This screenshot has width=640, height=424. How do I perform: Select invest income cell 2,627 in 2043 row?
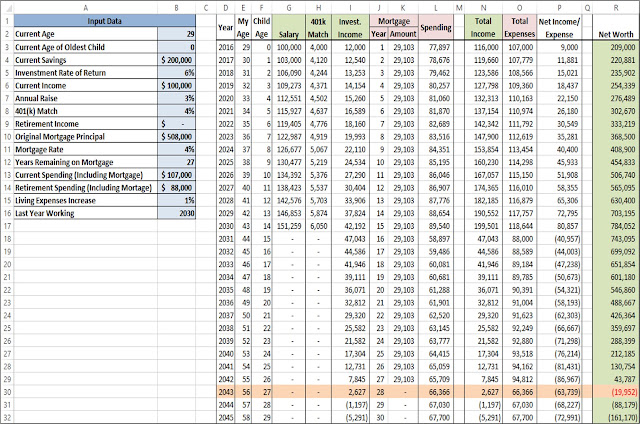[350, 392]
